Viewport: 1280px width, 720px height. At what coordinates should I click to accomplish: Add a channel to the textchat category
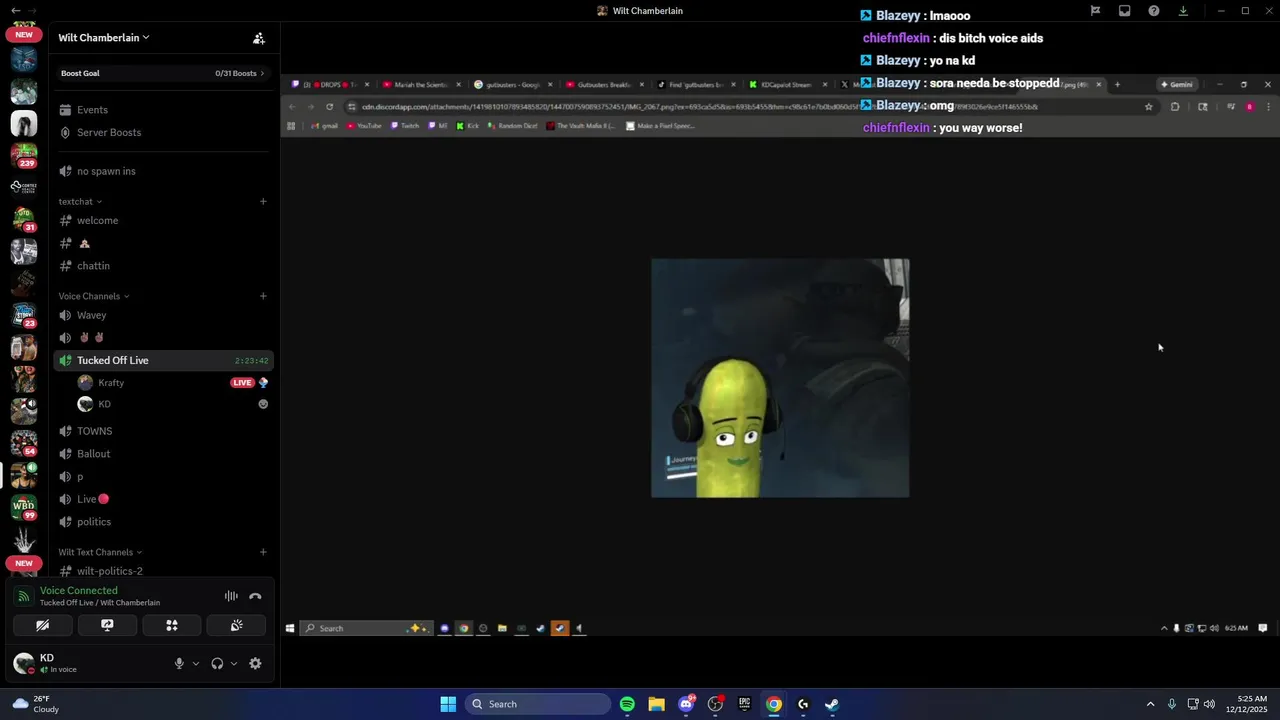(x=263, y=201)
